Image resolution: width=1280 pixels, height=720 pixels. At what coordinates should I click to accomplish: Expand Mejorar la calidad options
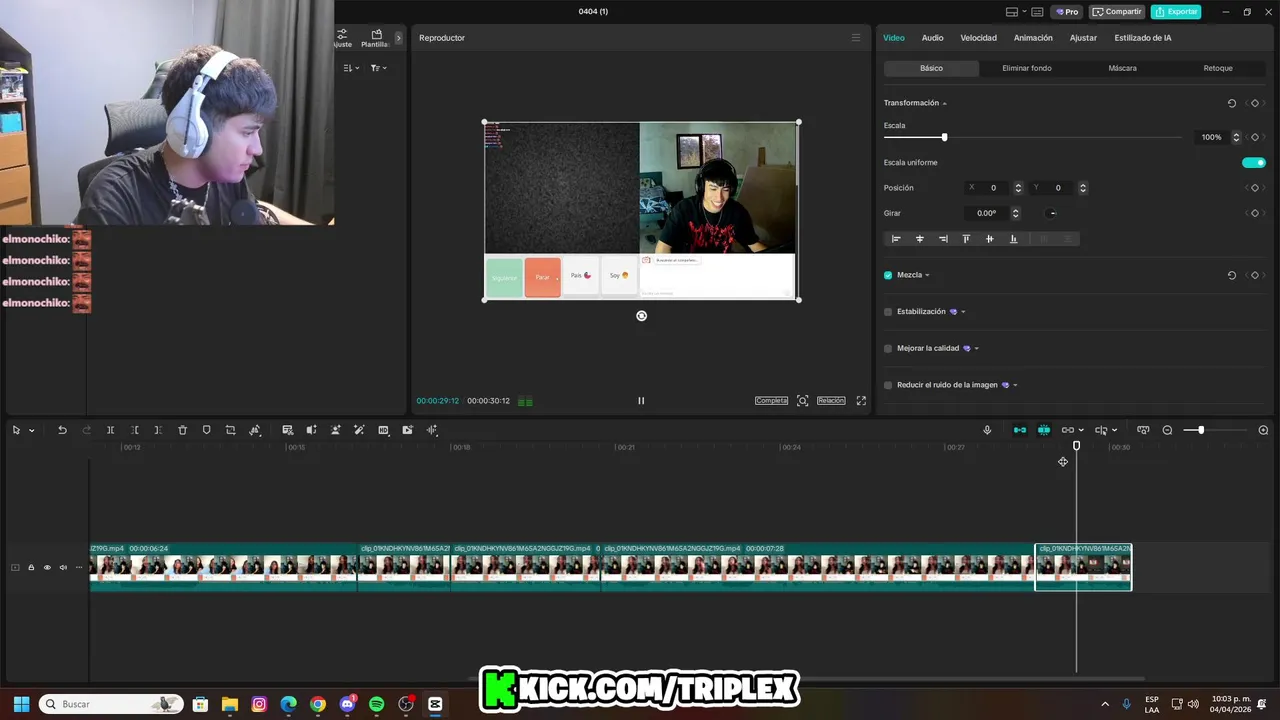[x=976, y=349]
